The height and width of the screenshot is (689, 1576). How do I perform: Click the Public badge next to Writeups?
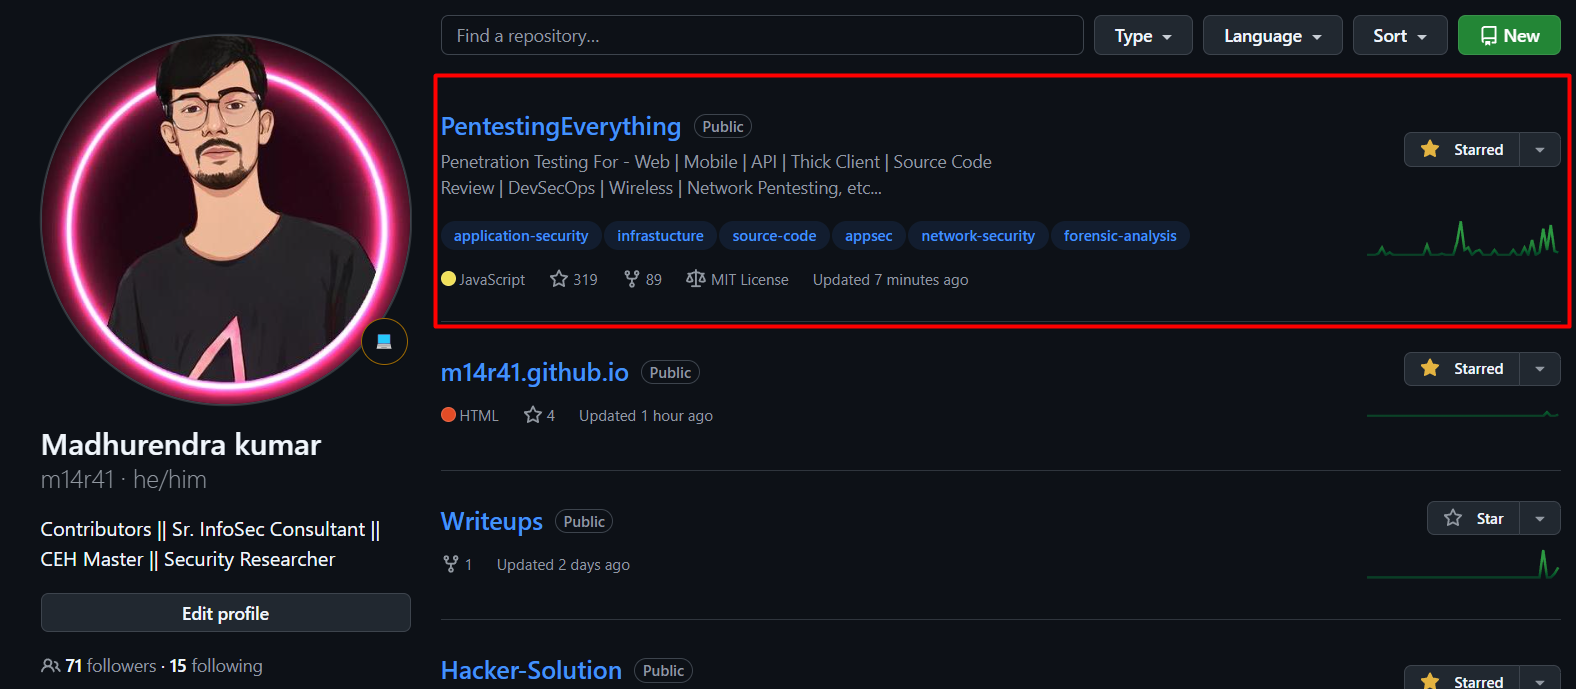pos(584,522)
